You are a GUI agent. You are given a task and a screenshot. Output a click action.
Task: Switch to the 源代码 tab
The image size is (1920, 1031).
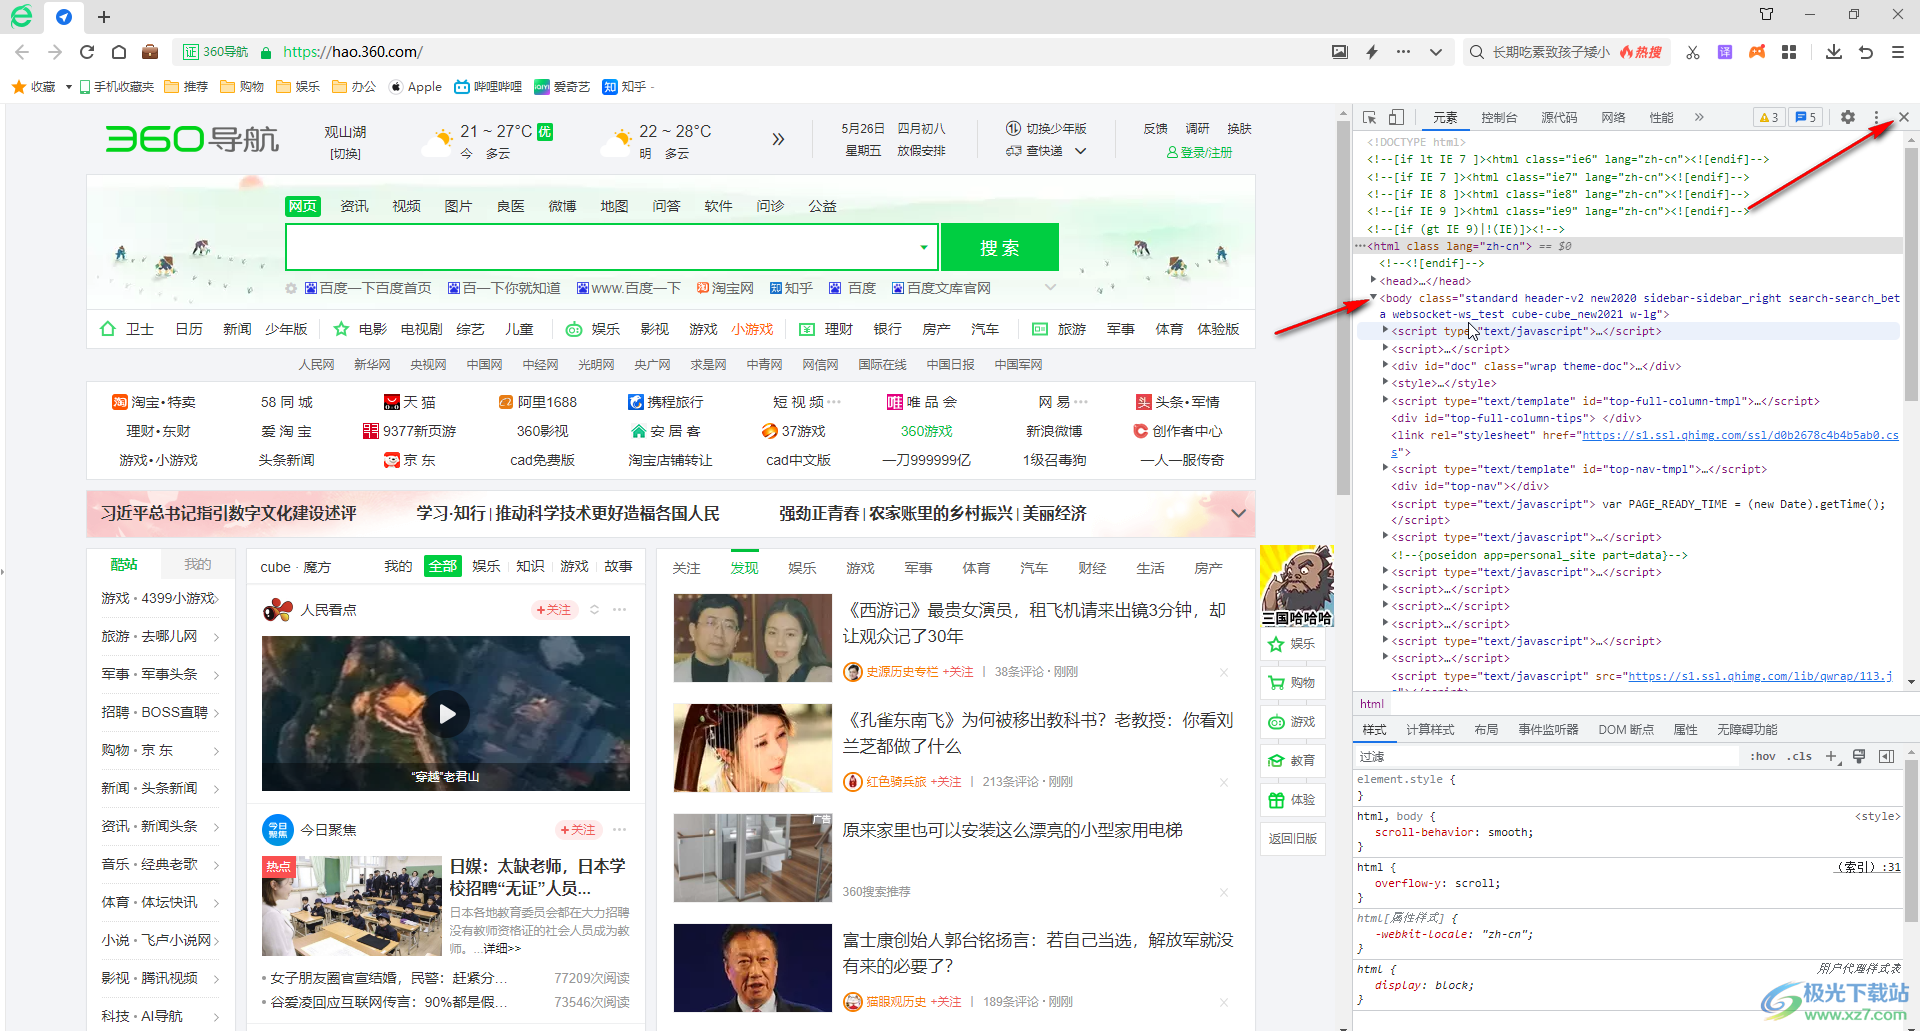(1559, 117)
